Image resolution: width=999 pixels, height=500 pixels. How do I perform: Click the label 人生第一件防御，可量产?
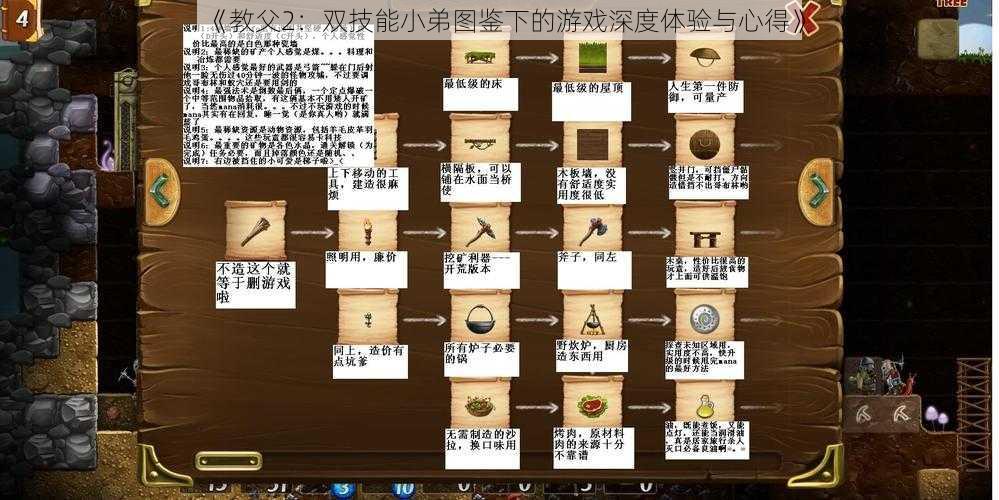click(705, 96)
